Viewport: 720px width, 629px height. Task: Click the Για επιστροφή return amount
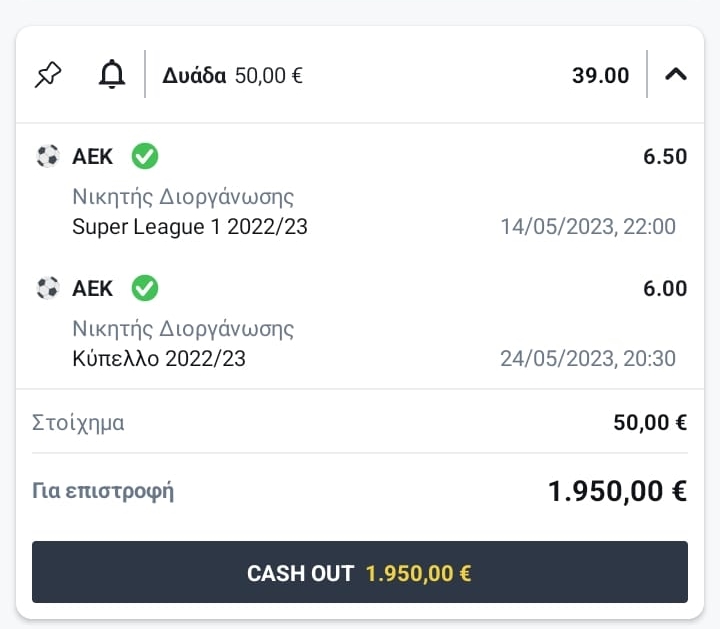pos(617,491)
